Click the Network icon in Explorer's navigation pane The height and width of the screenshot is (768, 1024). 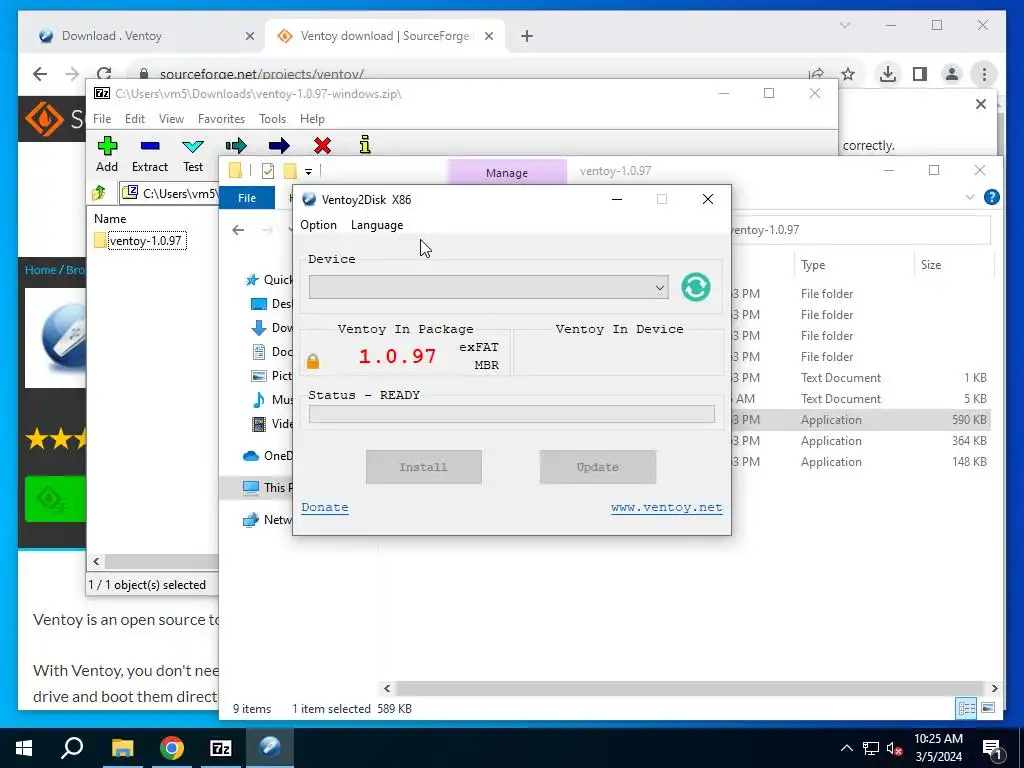point(250,520)
